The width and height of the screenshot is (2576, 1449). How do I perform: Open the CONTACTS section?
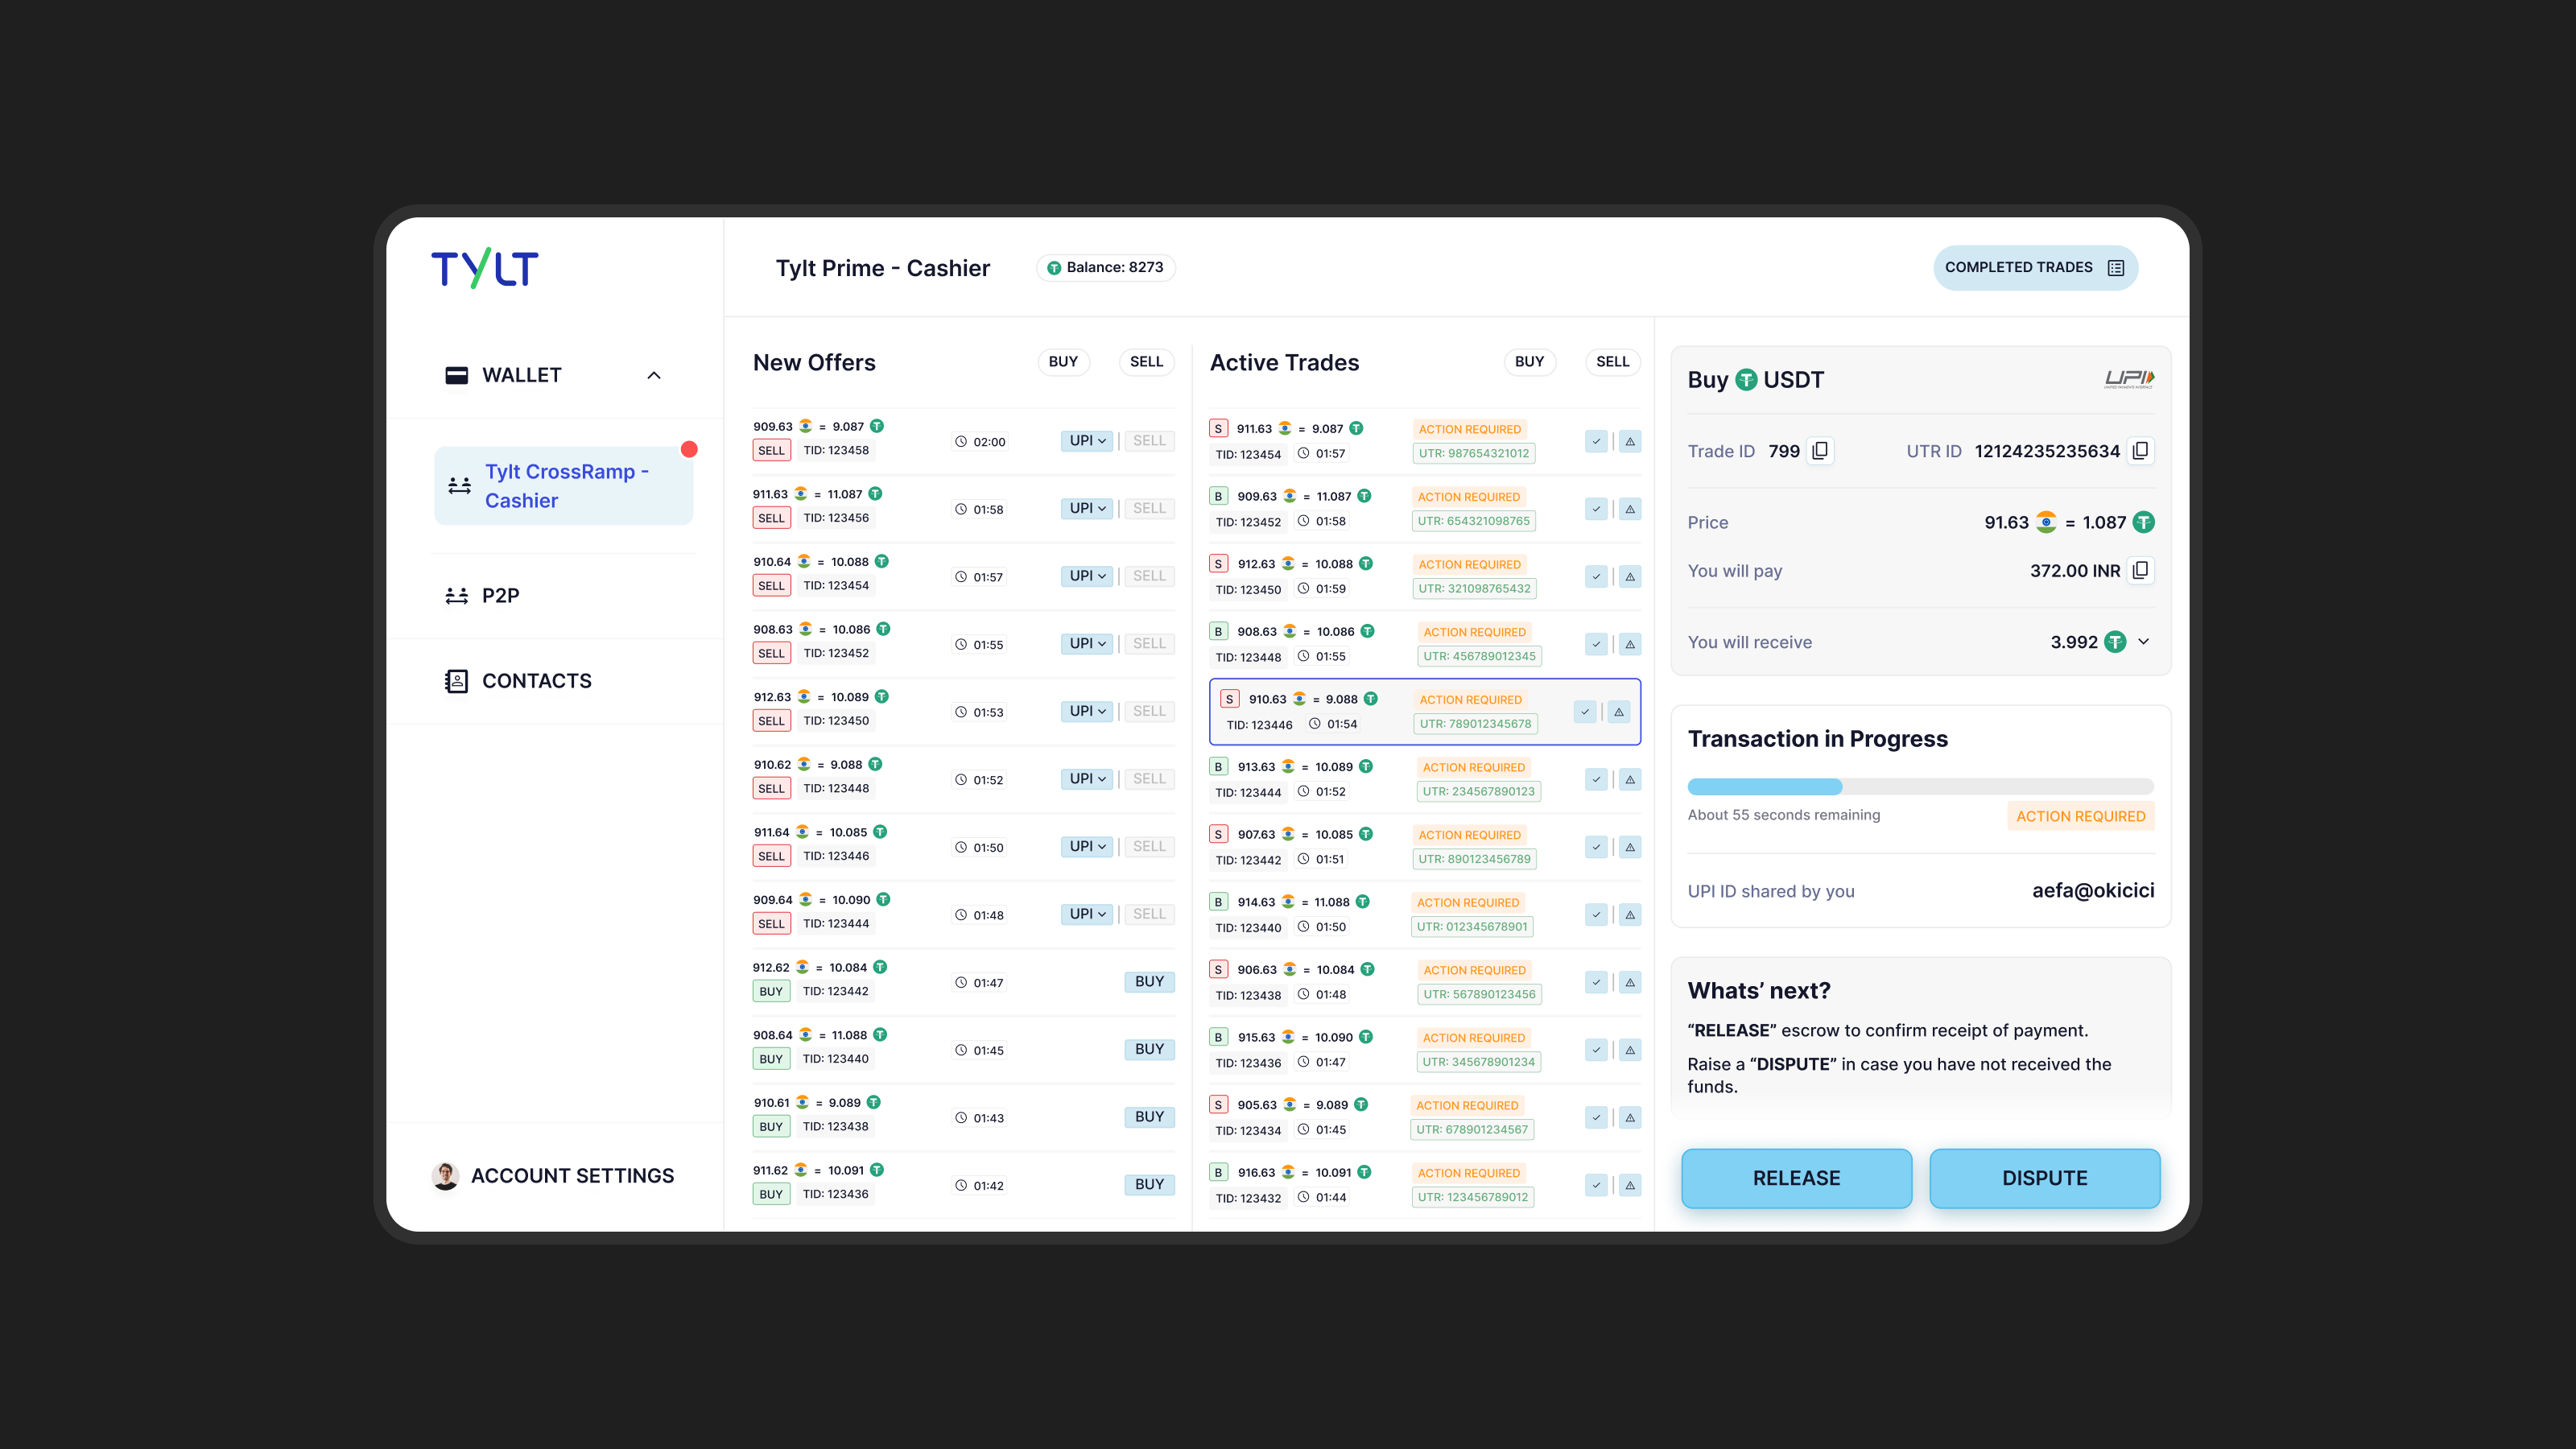(555, 681)
